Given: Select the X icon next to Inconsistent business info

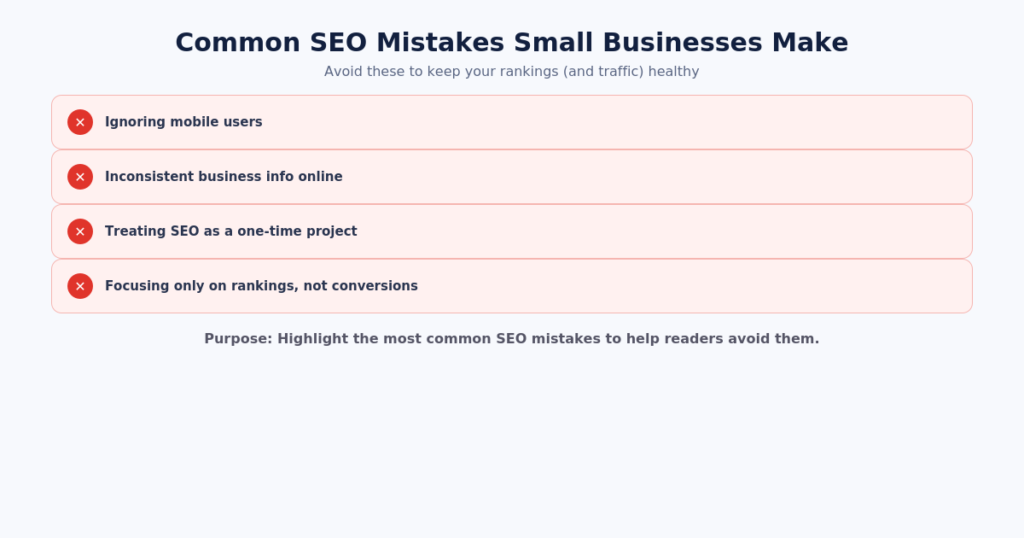Looking at the screenshot, I should coord(80,177).
